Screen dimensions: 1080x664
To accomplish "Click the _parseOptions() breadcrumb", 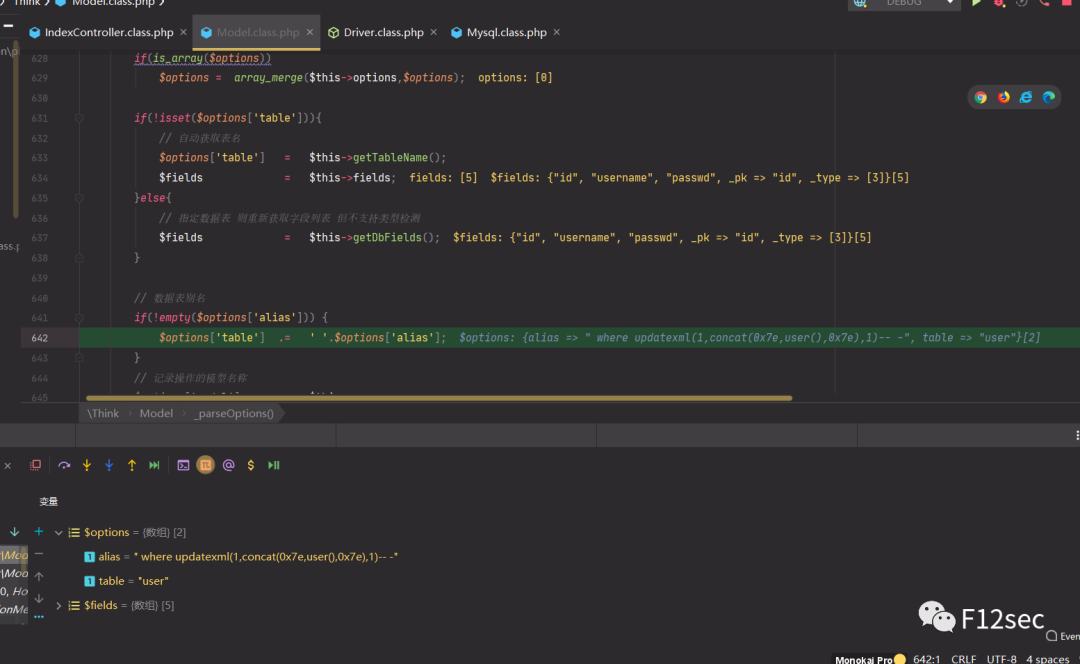I will pos(233,413).
